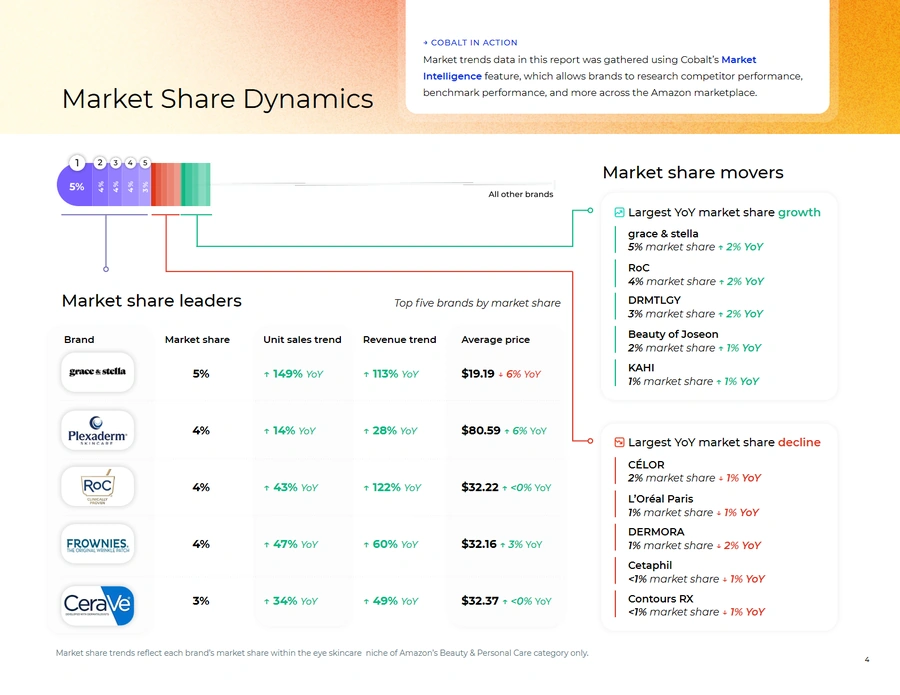Click the $80.59 average price

480,430
